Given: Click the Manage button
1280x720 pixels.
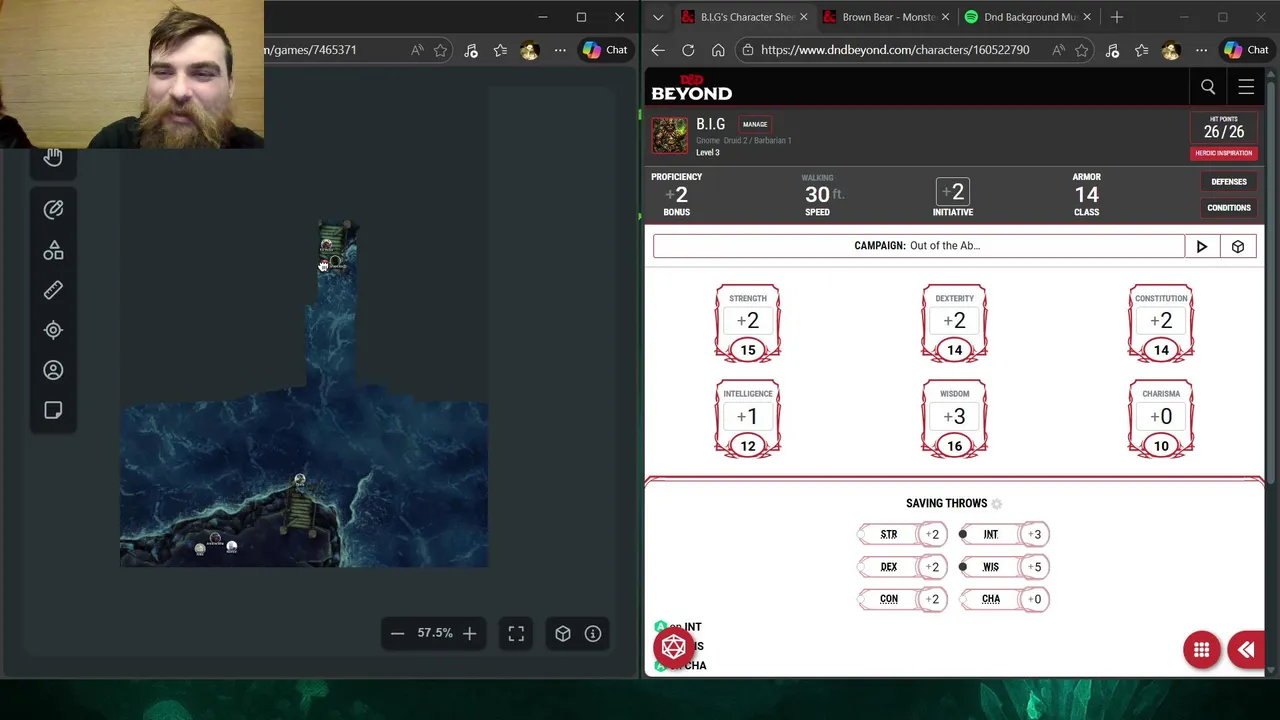Looking at the screenshot, I should [x=755, y=124].
